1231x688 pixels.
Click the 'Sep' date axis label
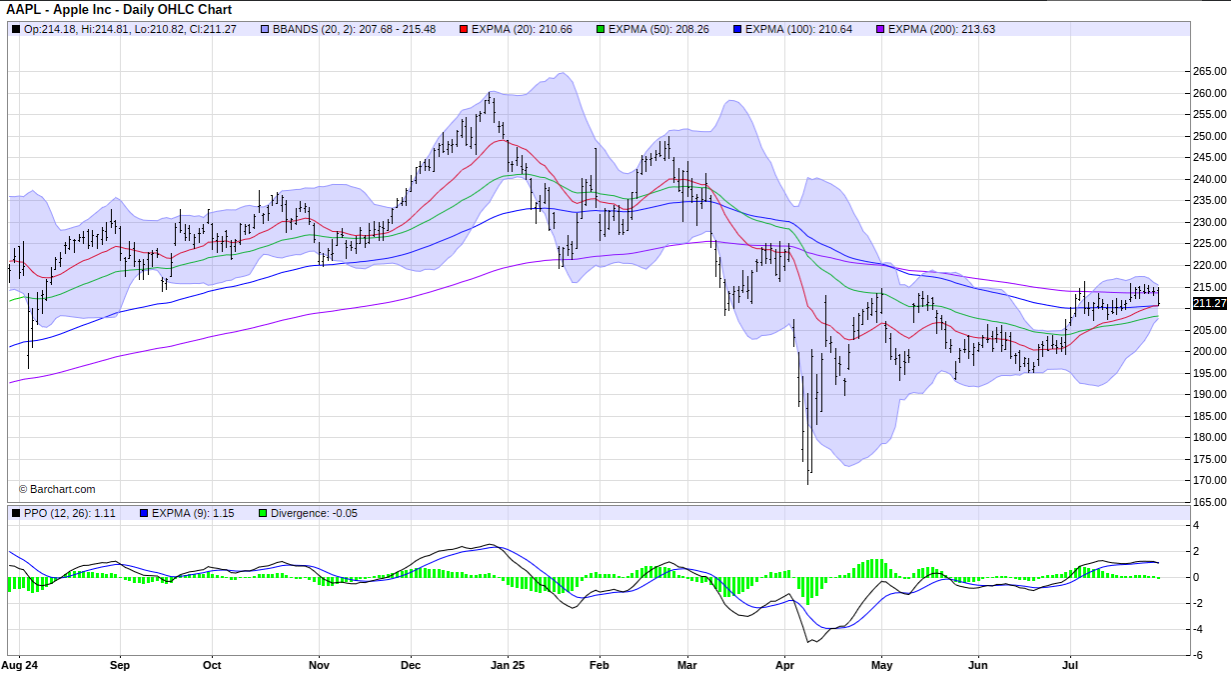coord(120,664)
